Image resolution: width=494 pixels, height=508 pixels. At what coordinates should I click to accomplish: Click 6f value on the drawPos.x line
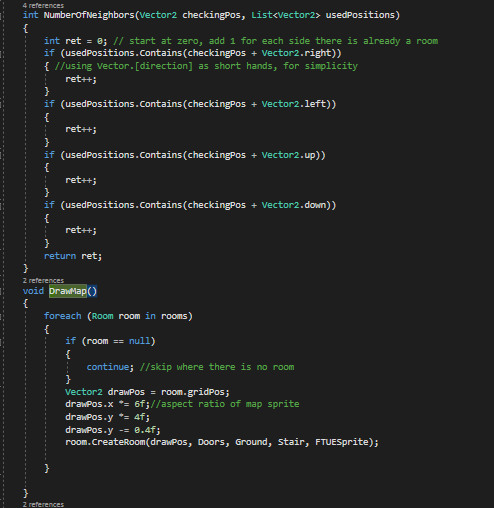[140, 404]
